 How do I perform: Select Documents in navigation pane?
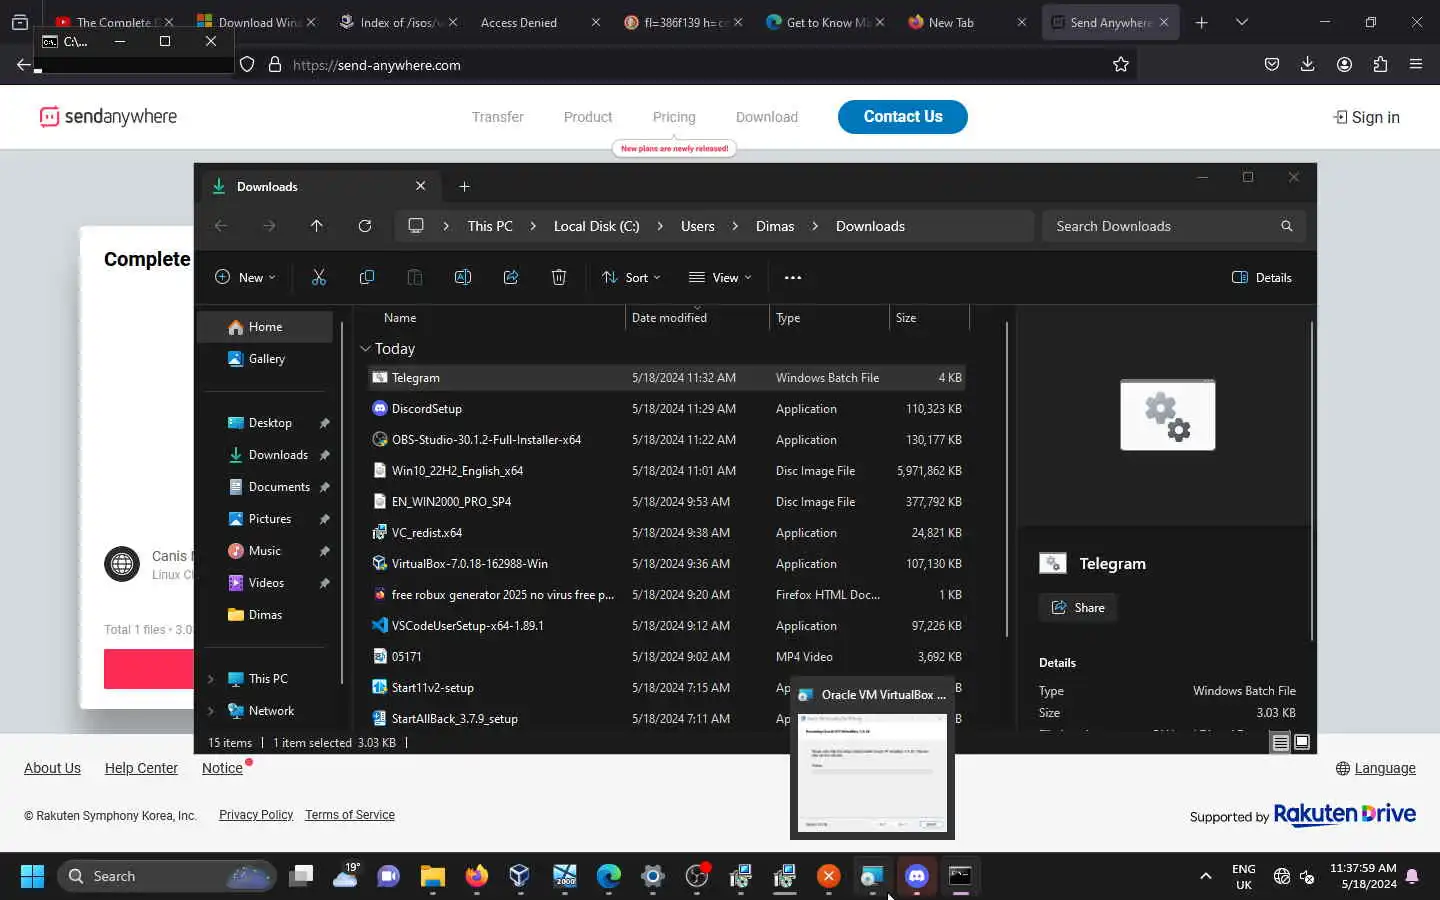[x=265, y=487]
